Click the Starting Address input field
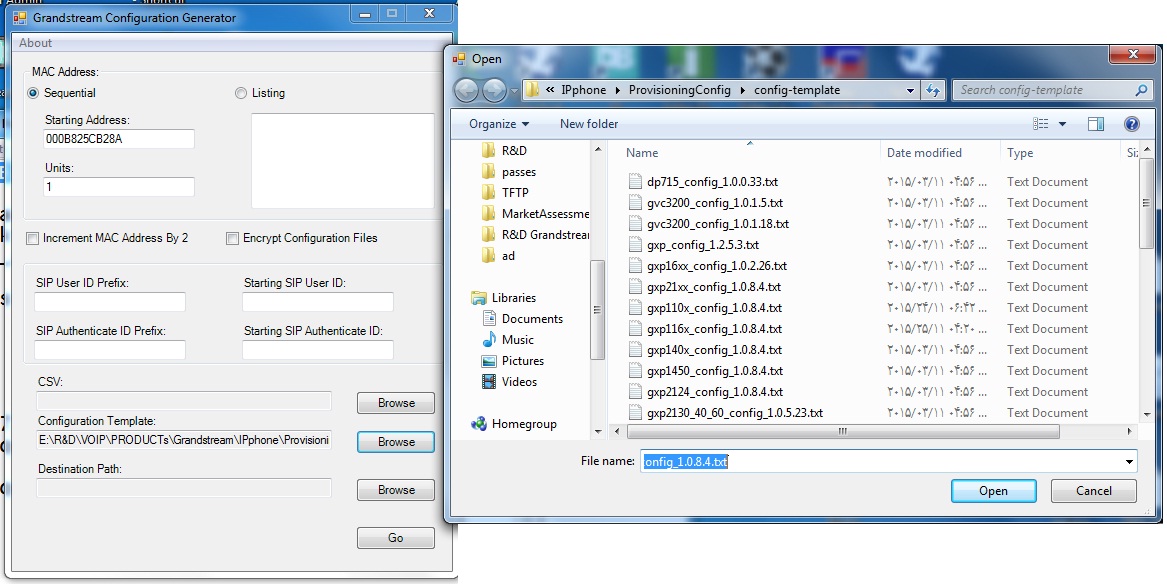Viewport: 1167px width, 584px height. (119, 139)
